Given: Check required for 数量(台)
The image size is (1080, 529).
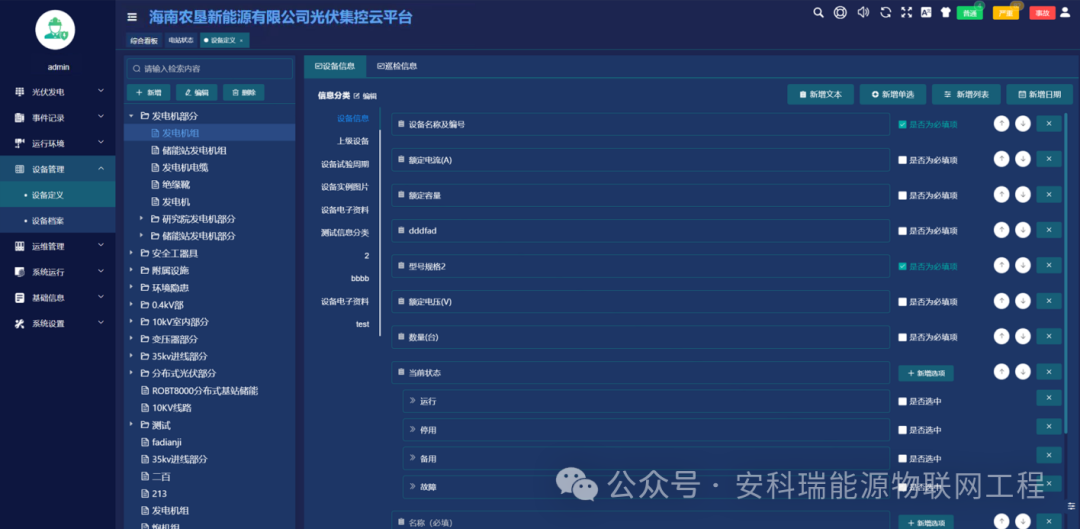Looking at the screenshot, I should coord(902,337).
